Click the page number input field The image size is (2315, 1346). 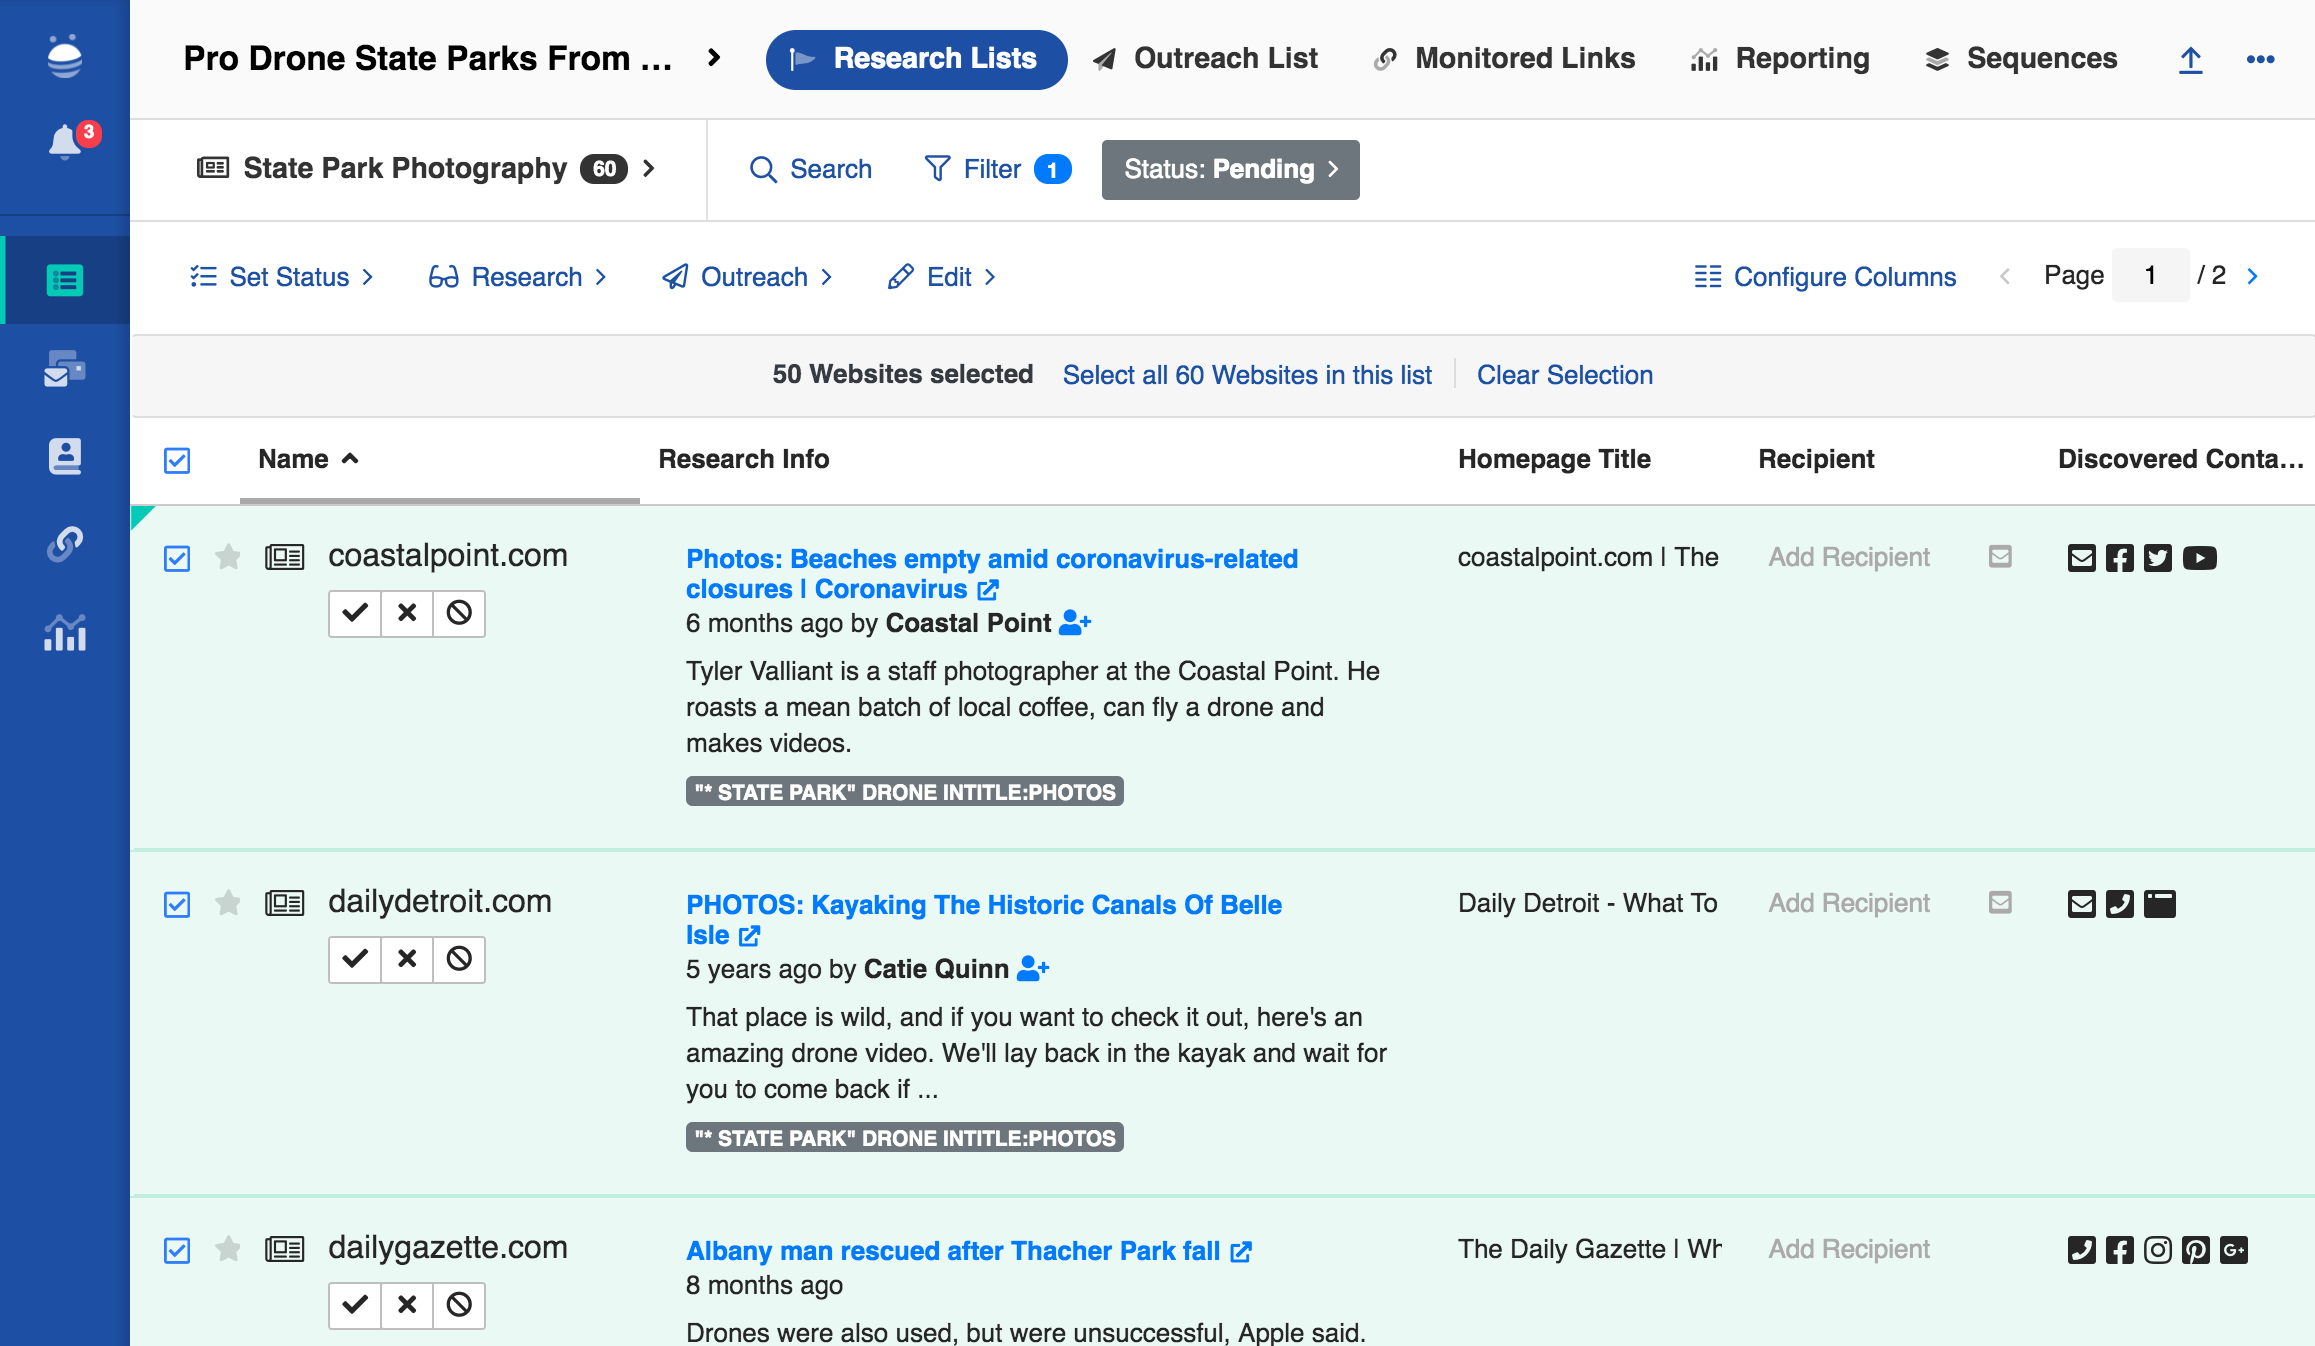2150,276
